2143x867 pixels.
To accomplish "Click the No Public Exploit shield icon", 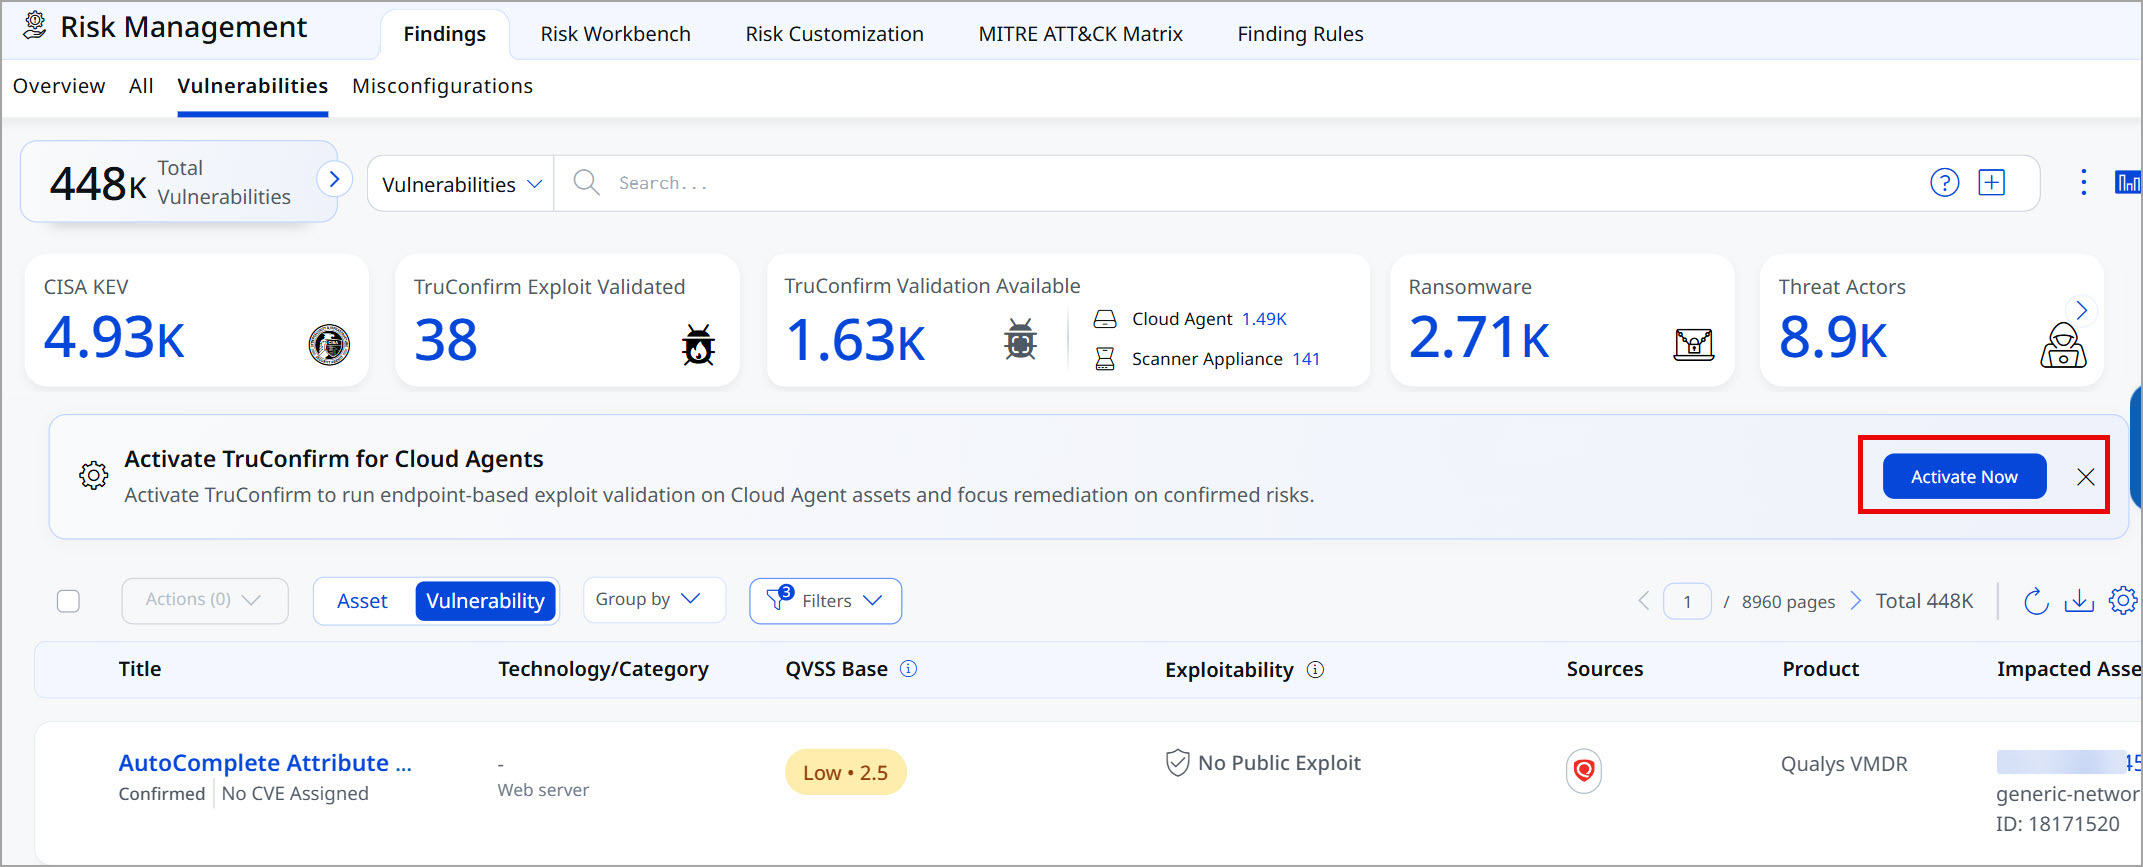I will click(x=1177, y=763).
